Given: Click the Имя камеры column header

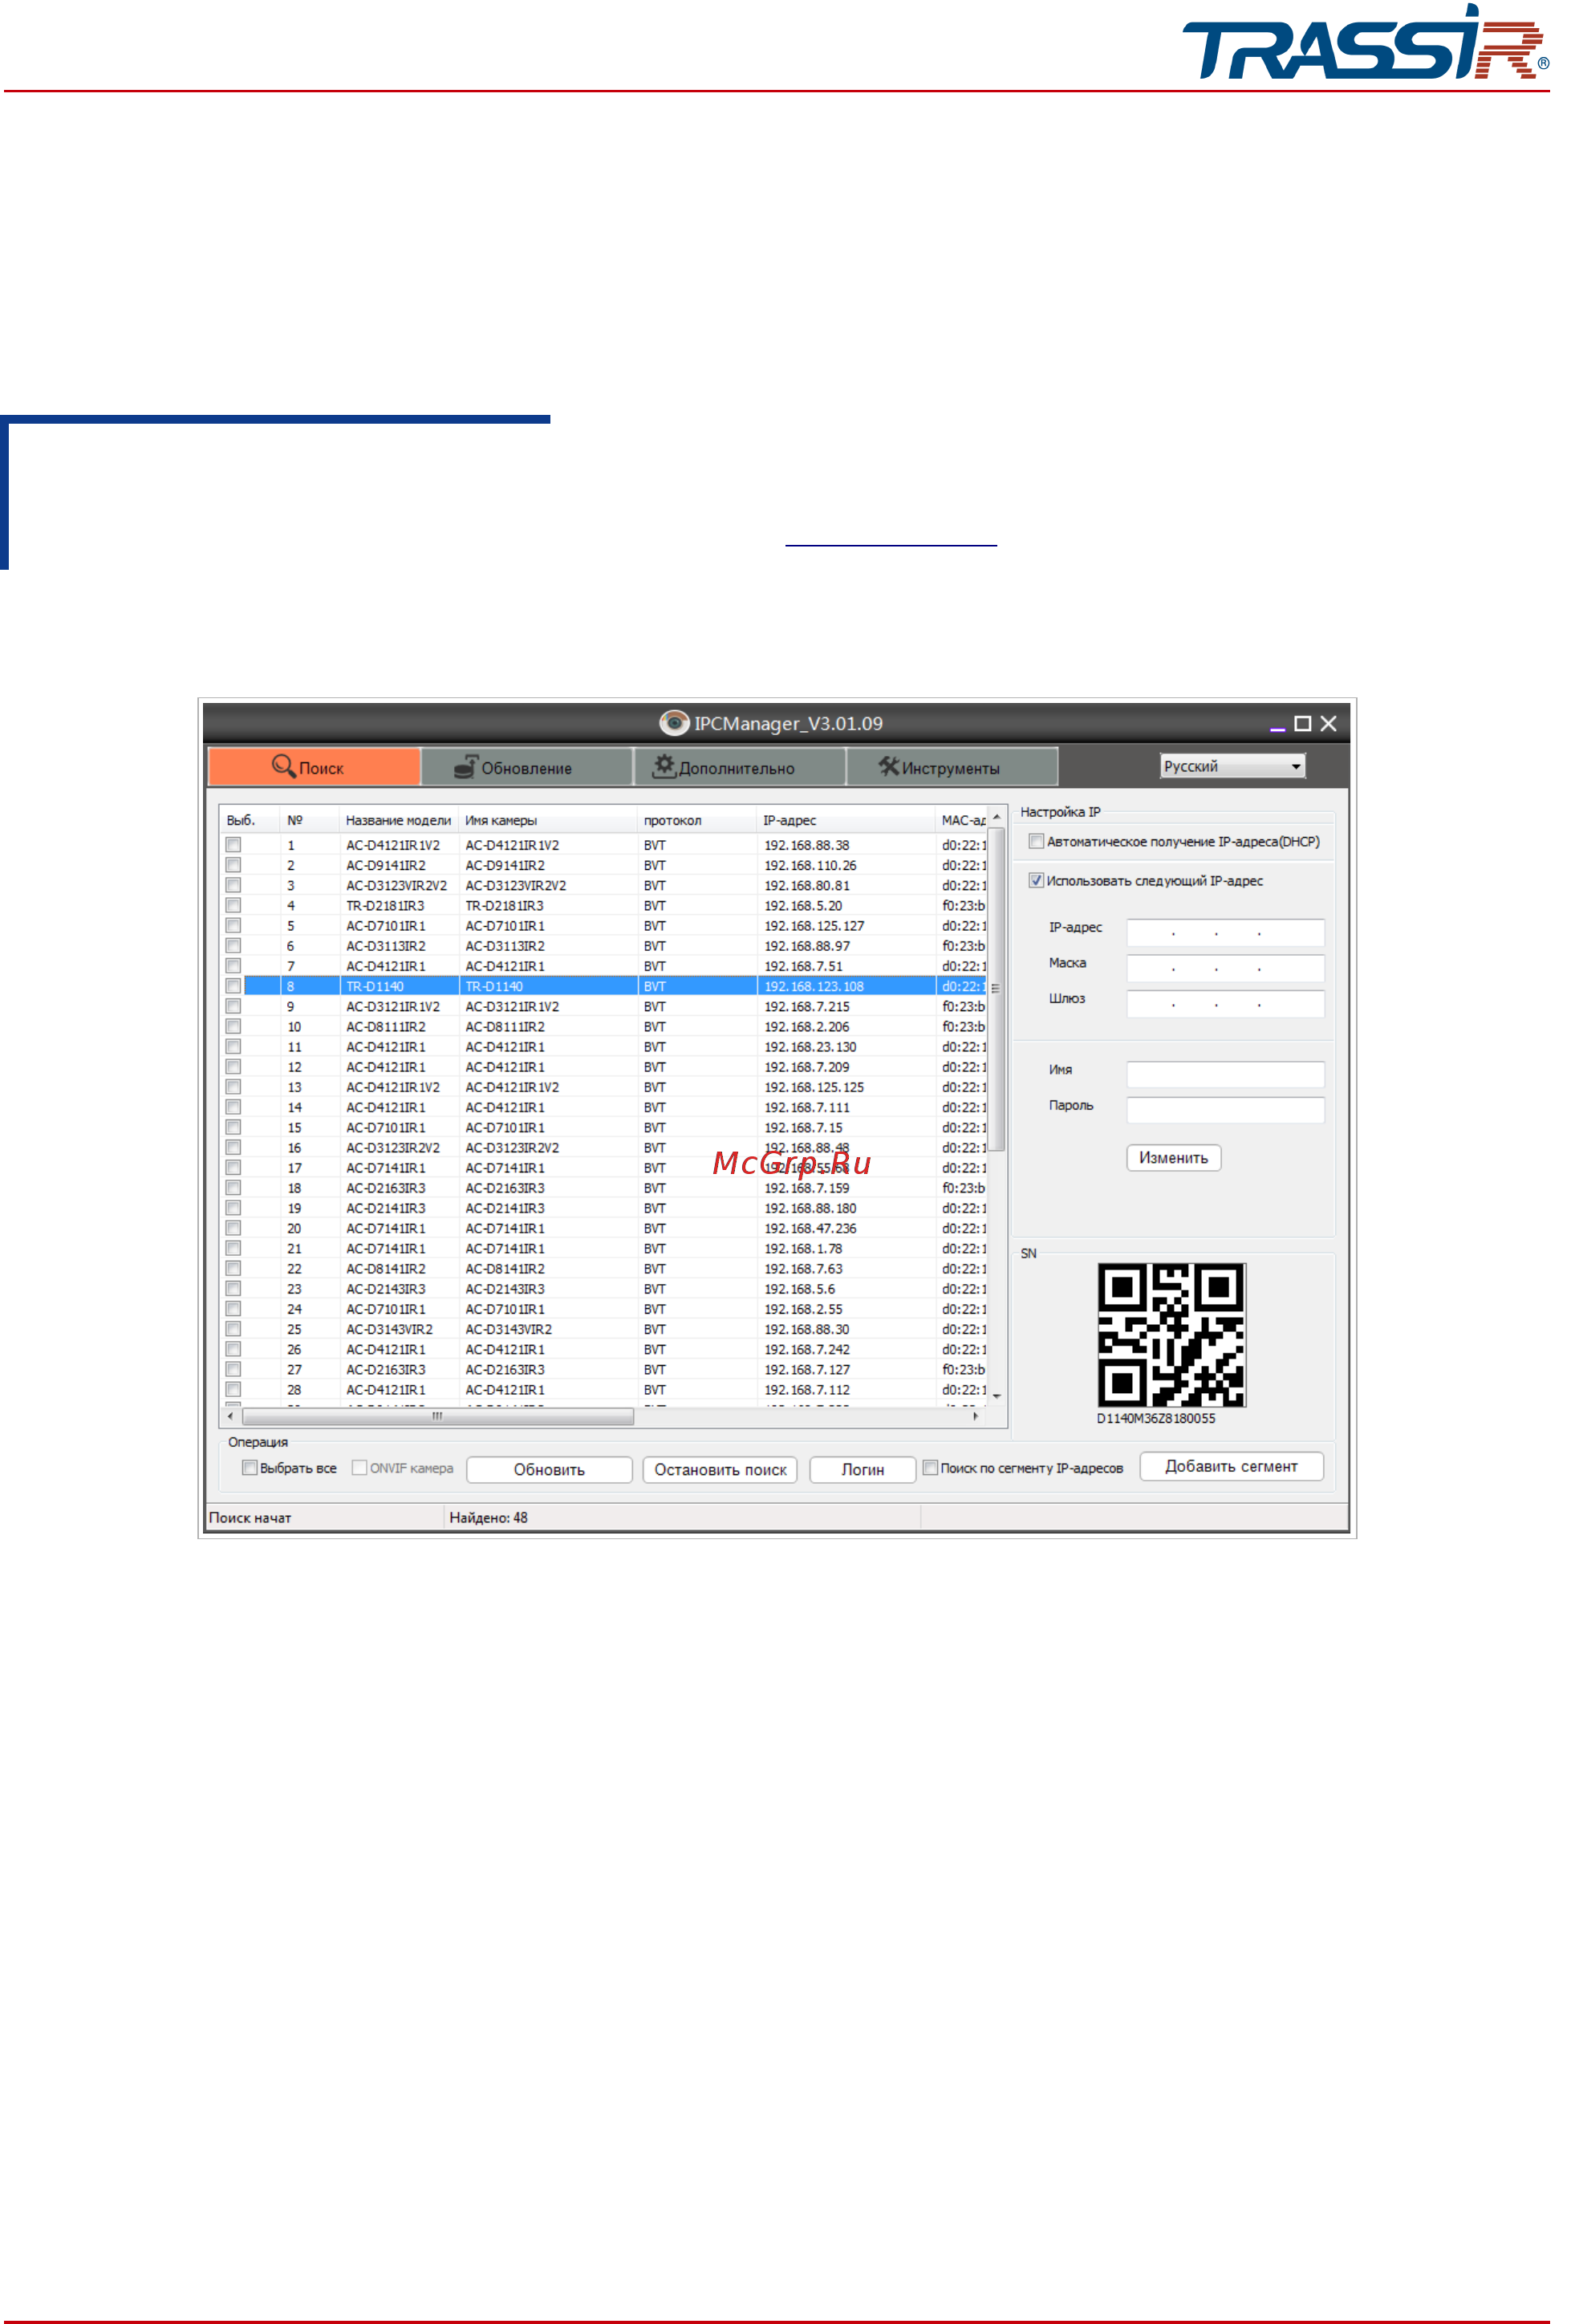Looking at the screenshot, I should tap(547, 820).
